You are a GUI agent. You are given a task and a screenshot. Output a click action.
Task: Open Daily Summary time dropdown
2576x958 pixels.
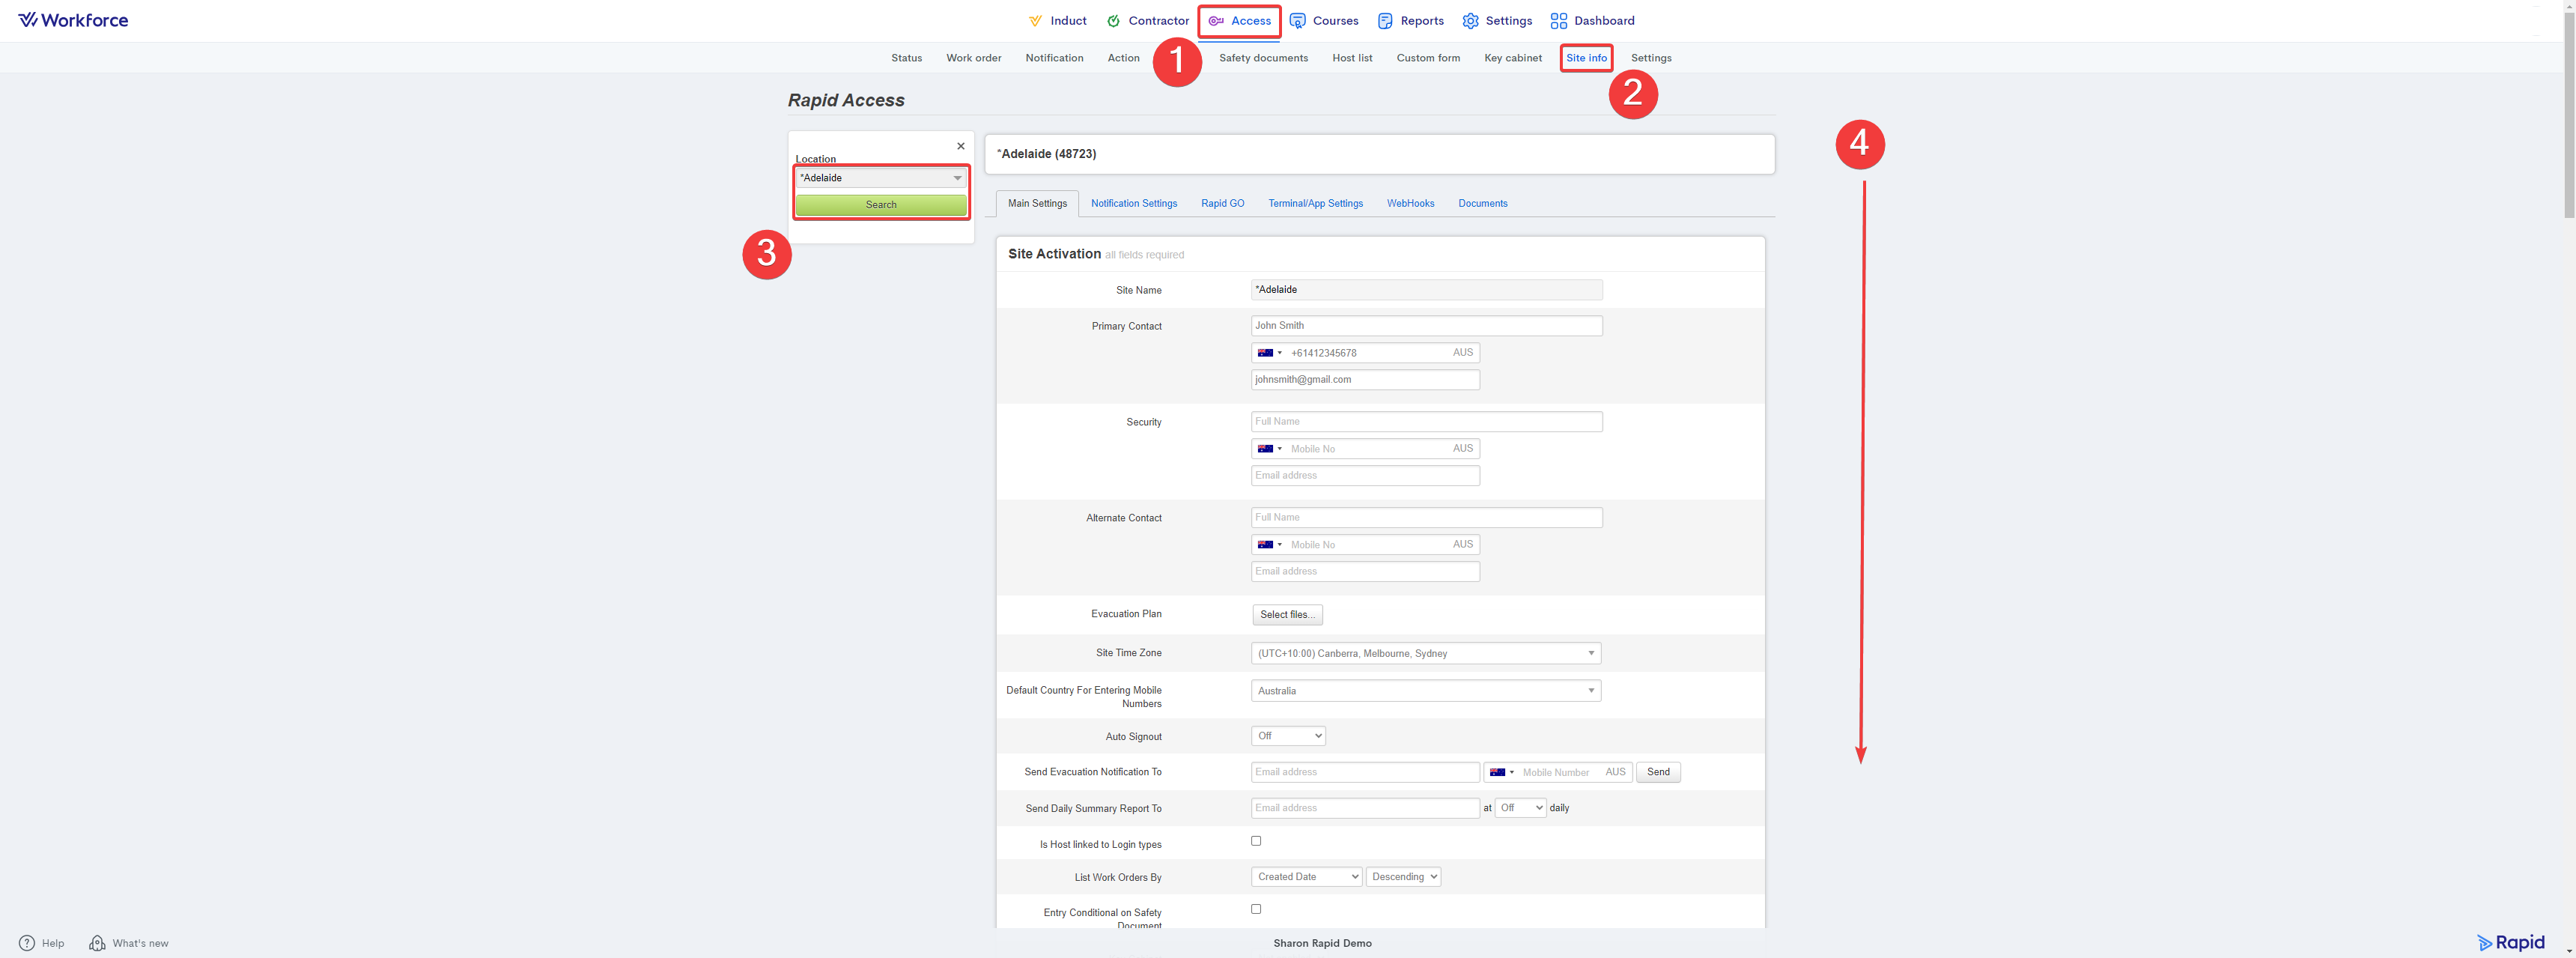pyautogui.click(x=1520, y=808)
